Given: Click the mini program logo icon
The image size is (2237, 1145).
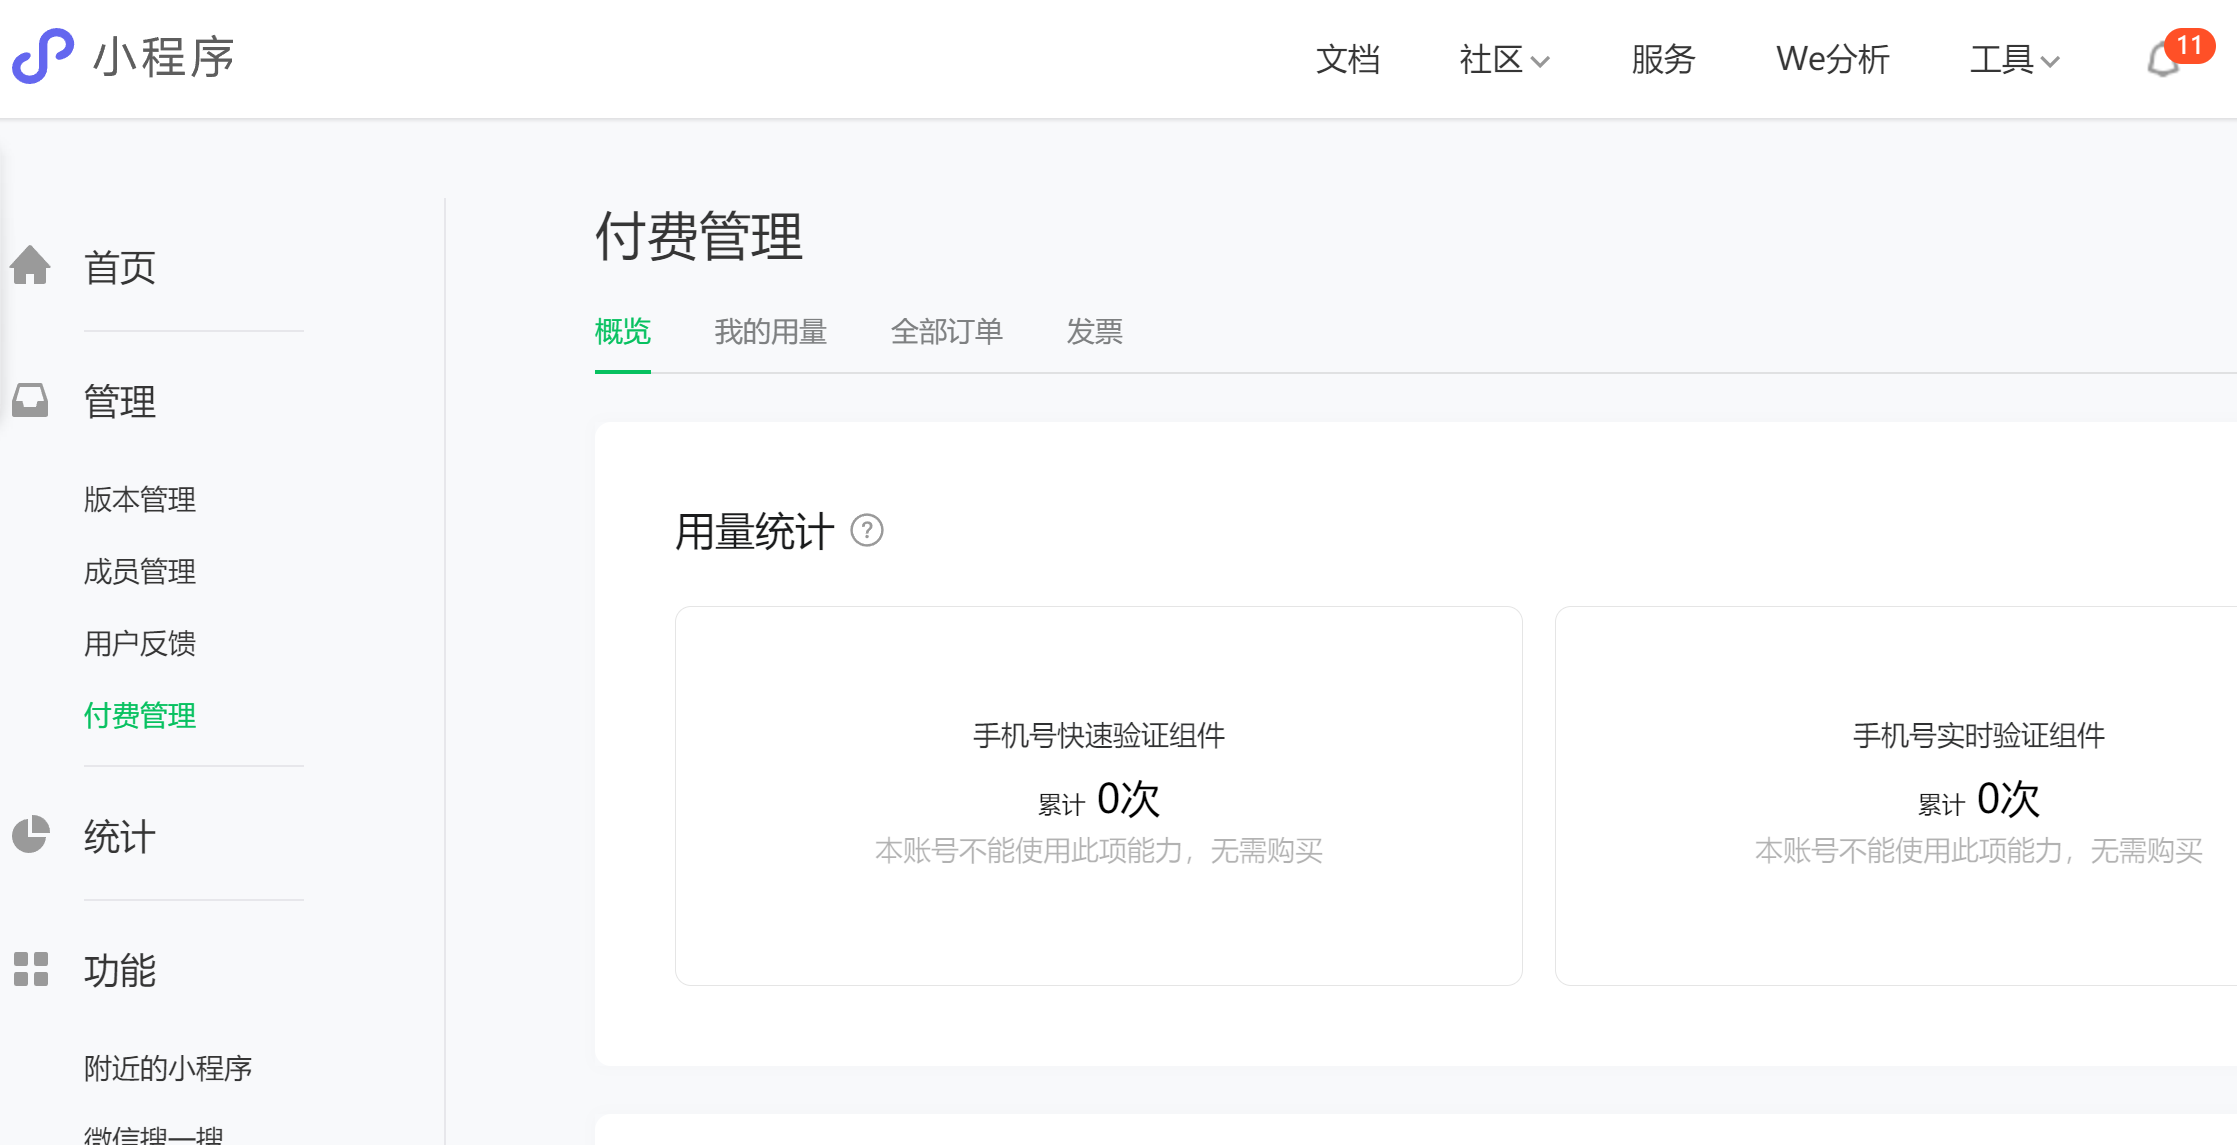Looking at the screenshot, I should click(x=43, y=56).
